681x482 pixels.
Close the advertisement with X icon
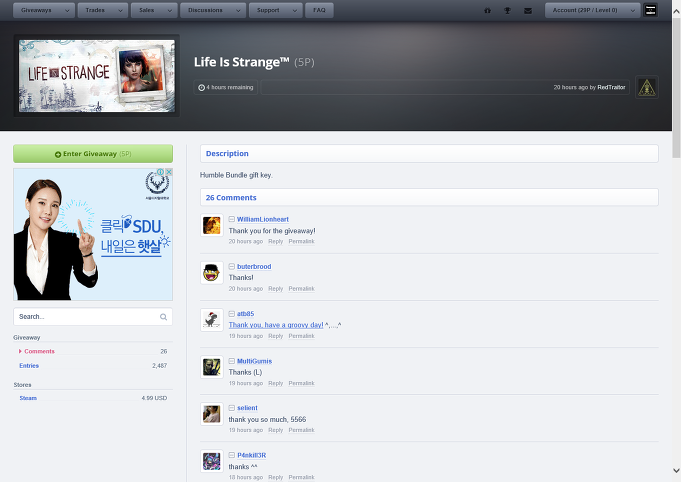coord(169,172)
